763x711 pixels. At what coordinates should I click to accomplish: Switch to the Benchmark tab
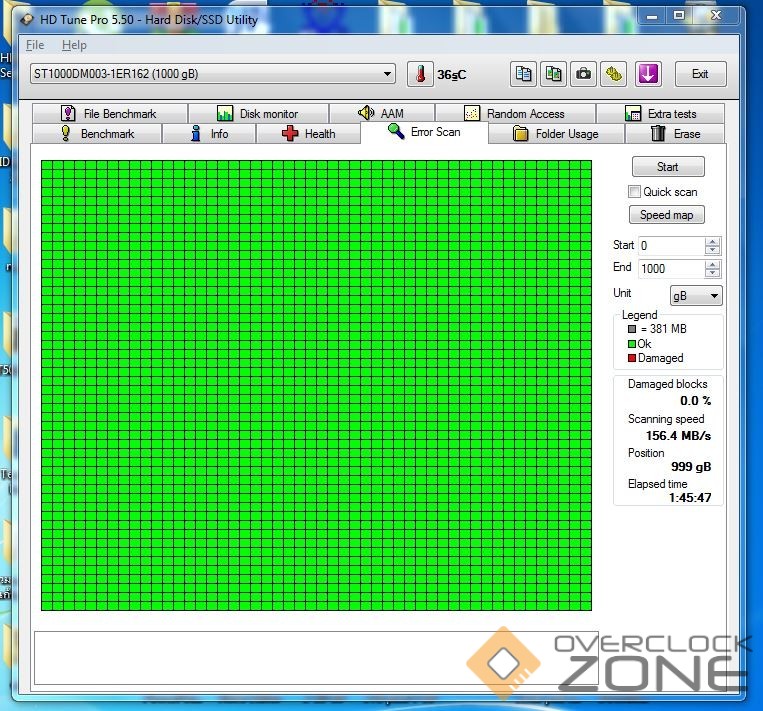97,134
